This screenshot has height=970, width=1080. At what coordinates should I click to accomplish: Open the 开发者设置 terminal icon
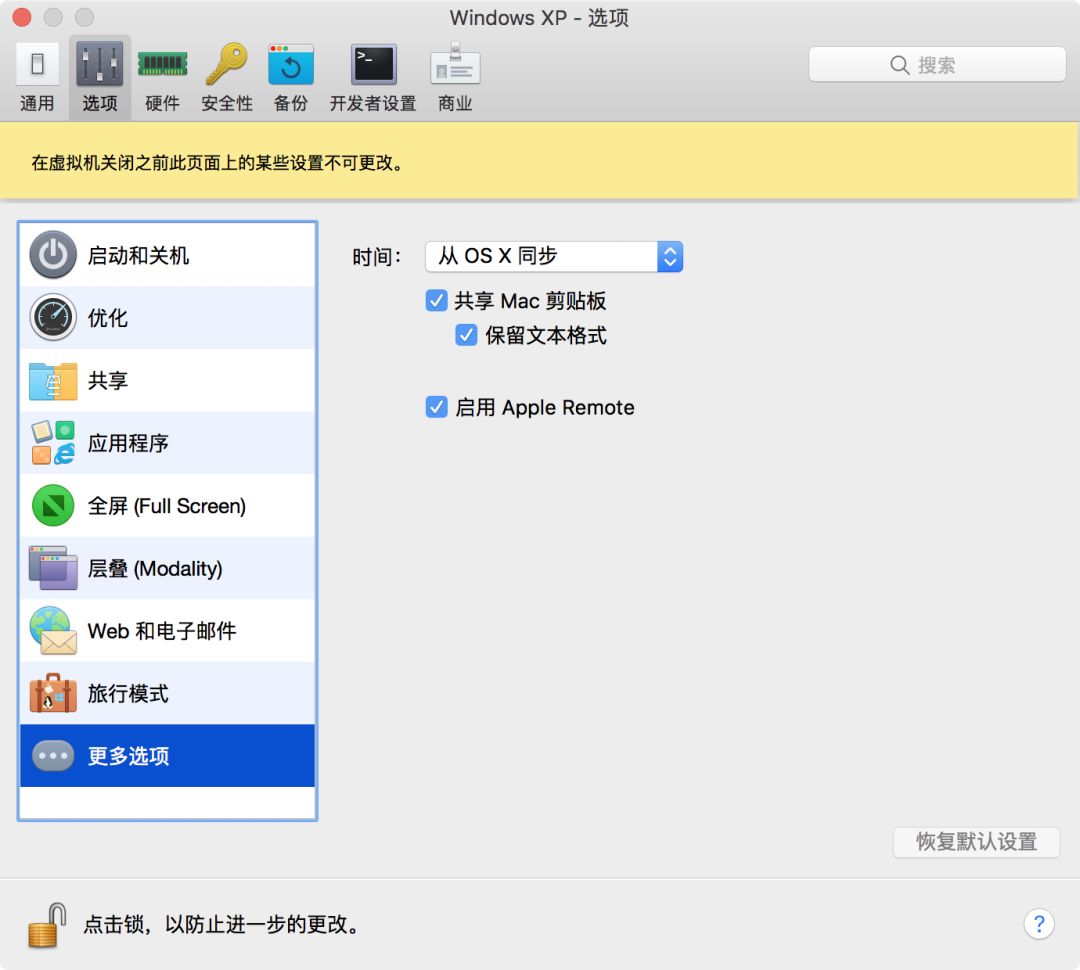click(373, 64)
